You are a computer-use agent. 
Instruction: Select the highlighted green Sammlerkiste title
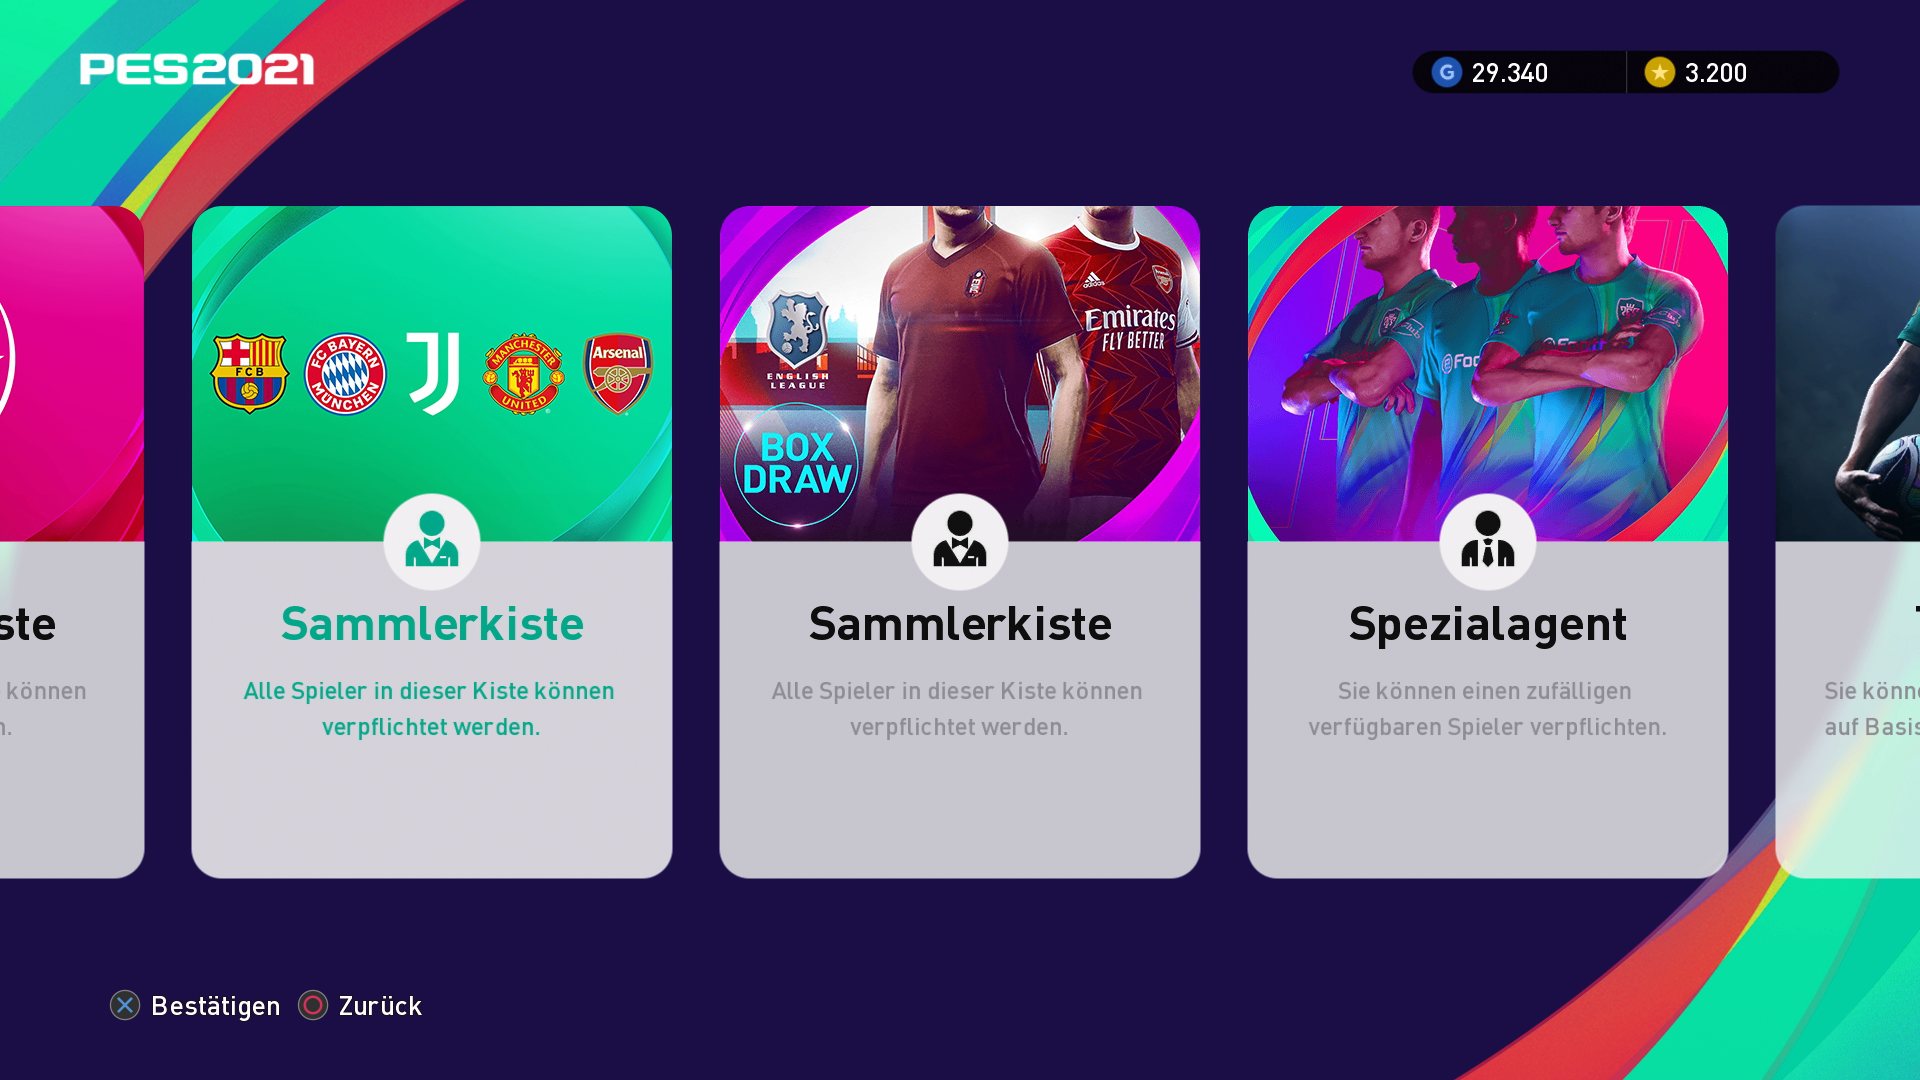click(432, 624)
